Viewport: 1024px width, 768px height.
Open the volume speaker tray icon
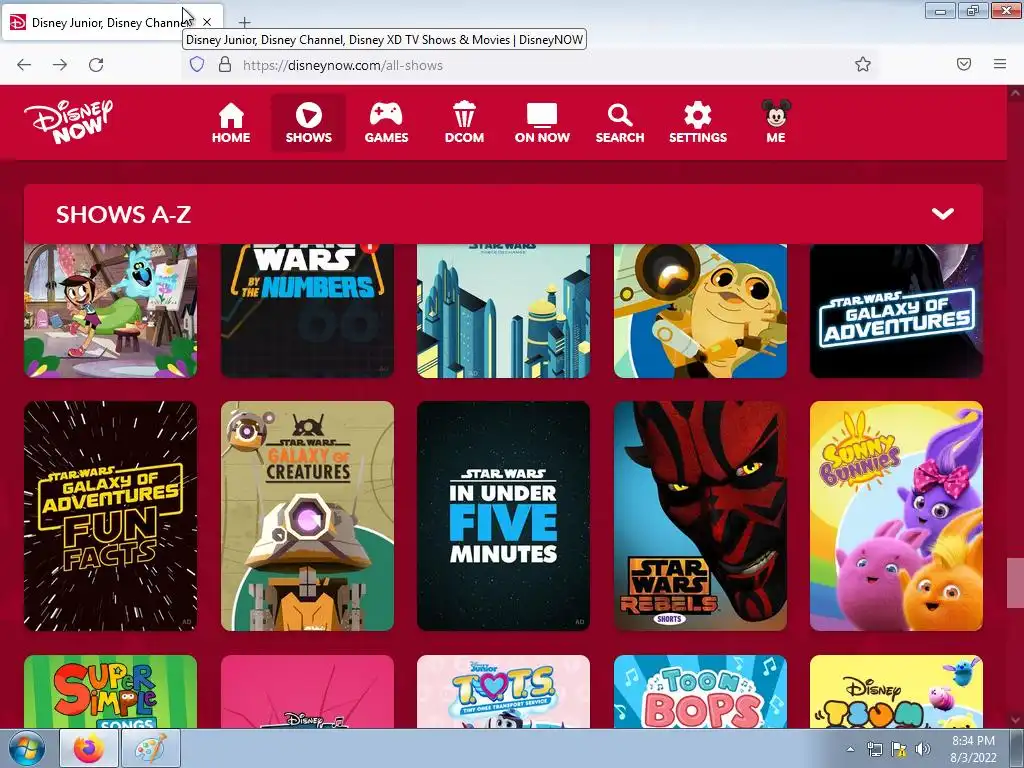[922, 749]
